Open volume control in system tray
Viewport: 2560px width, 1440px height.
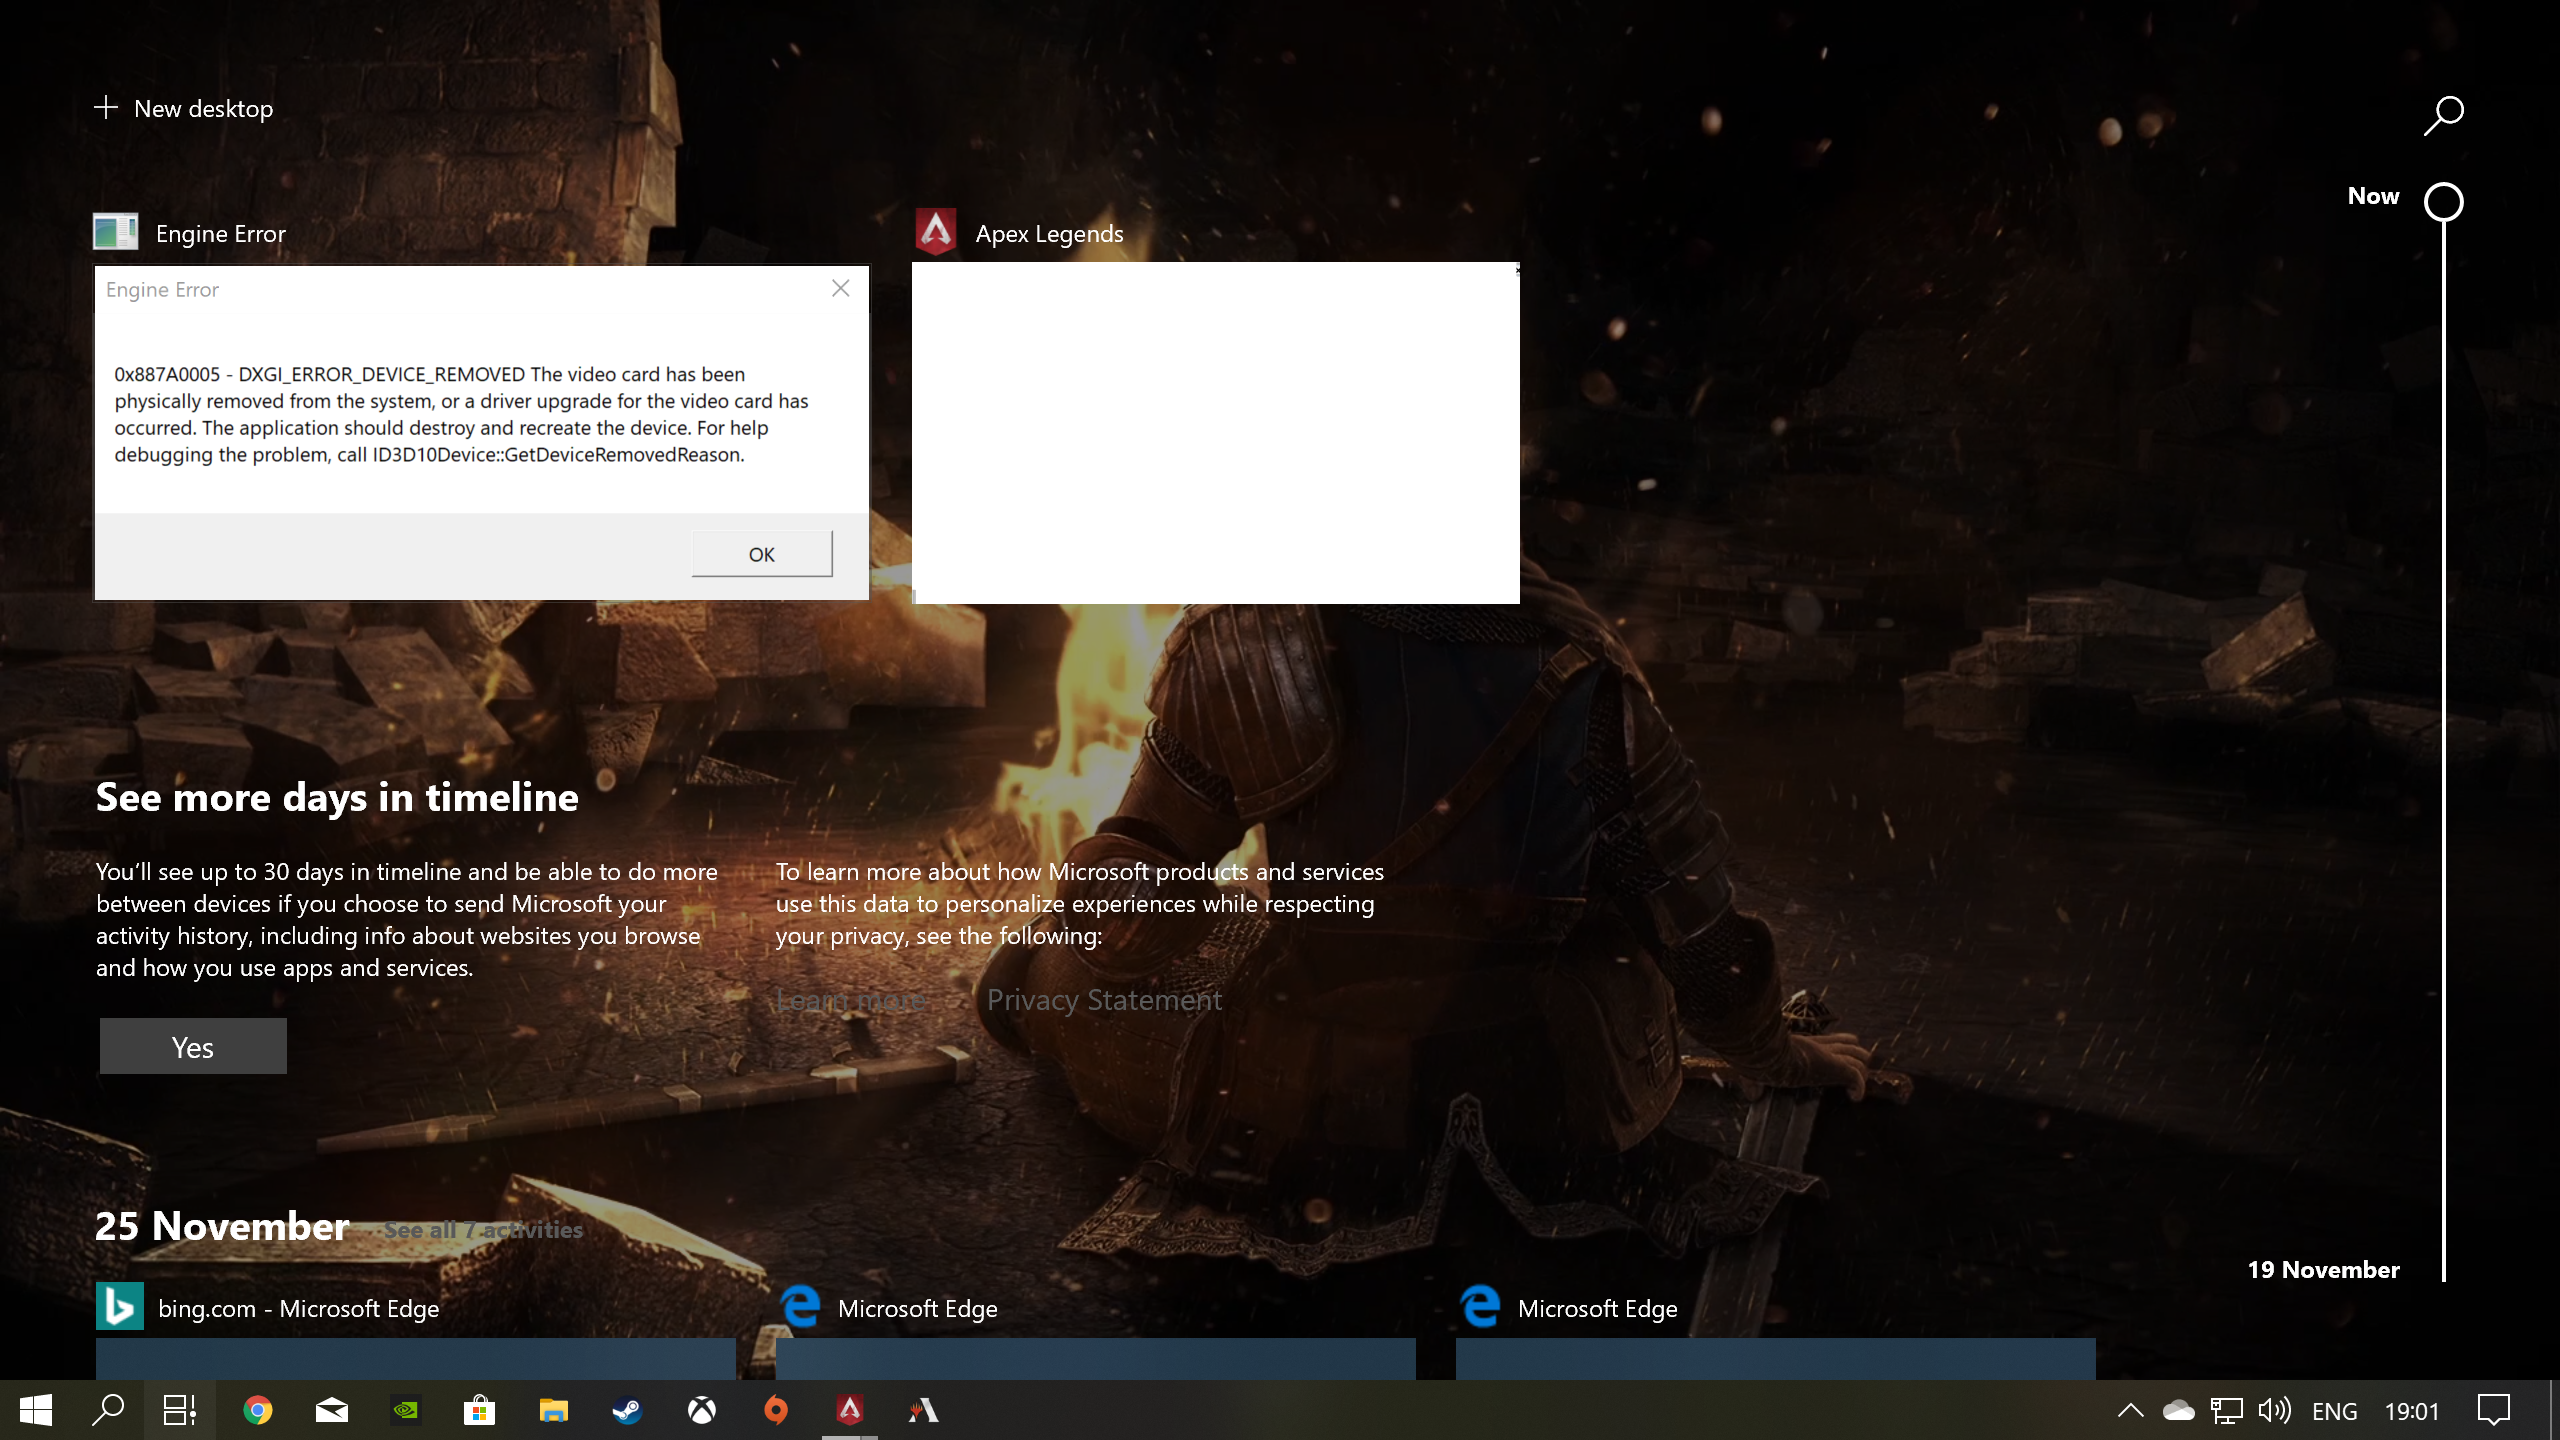coord(2274,1410)
